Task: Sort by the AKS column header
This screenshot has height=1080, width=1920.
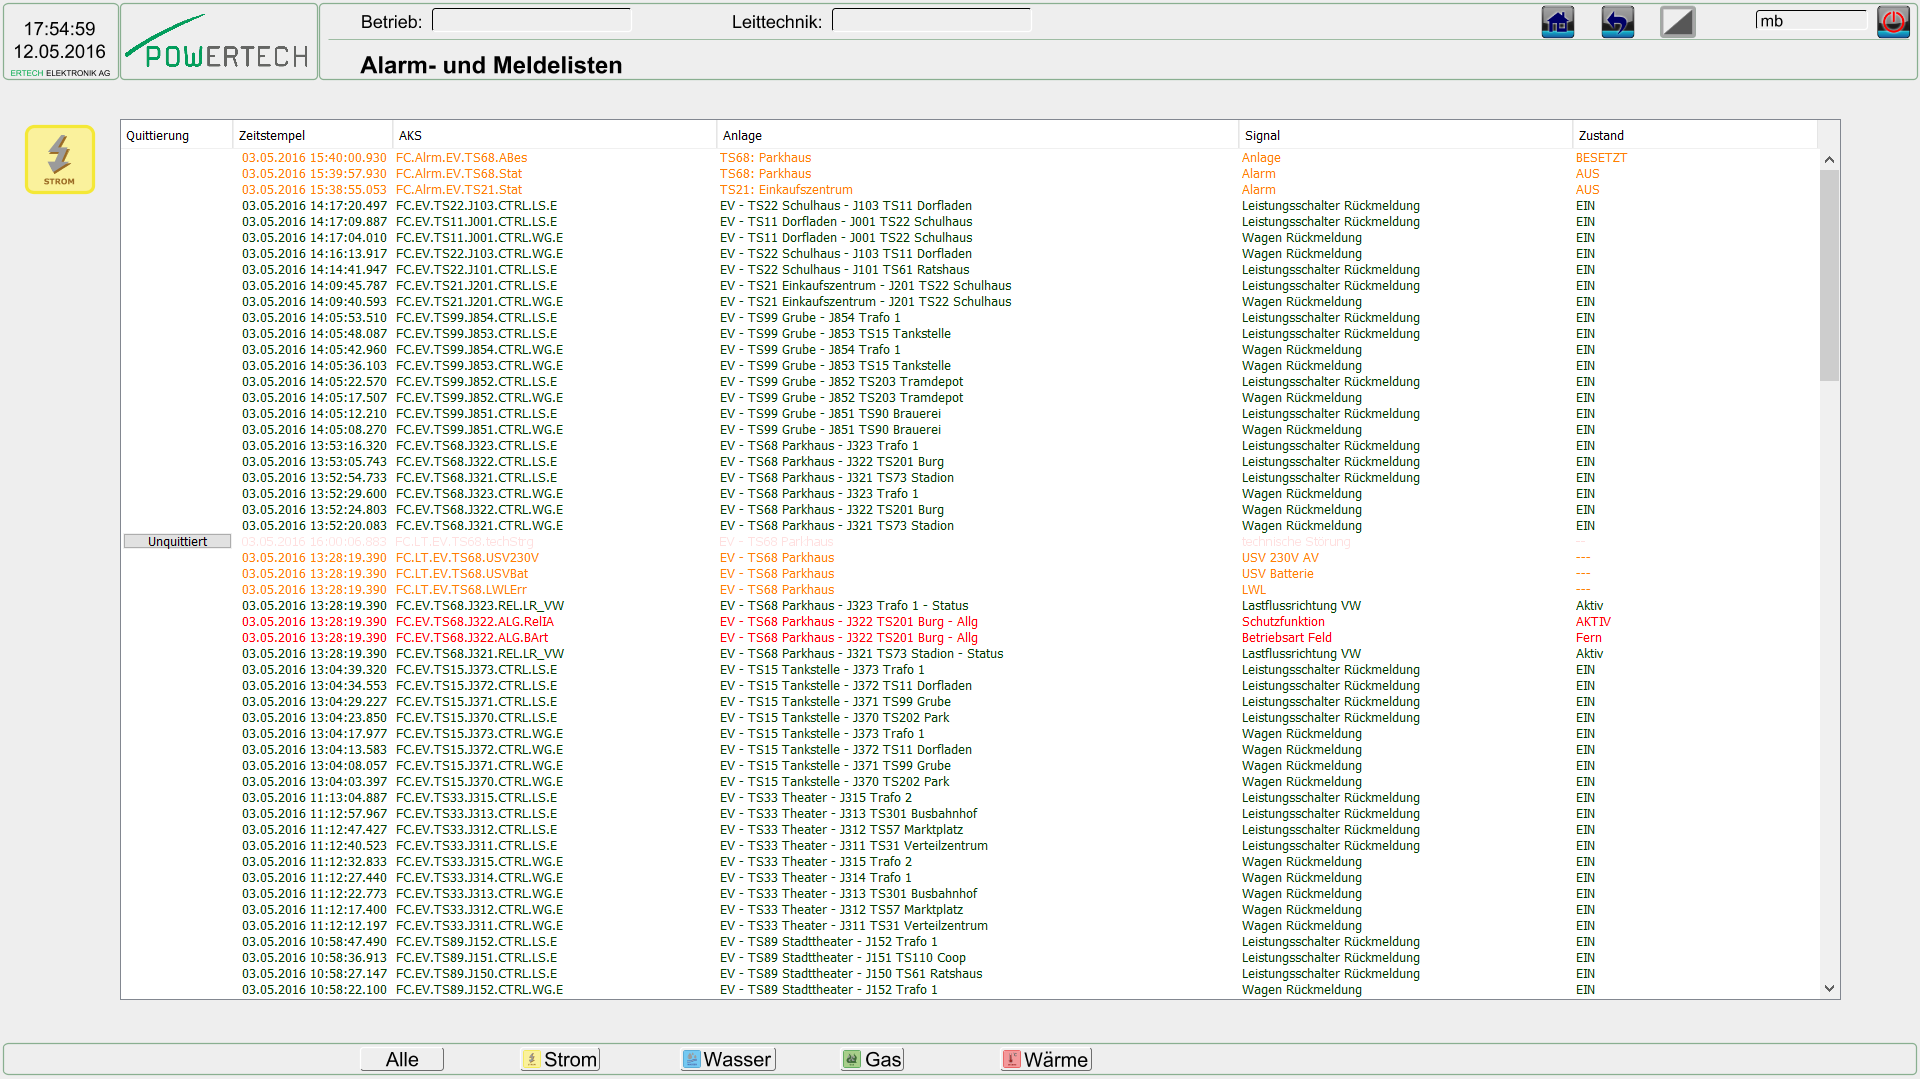Action: point(555,136)
